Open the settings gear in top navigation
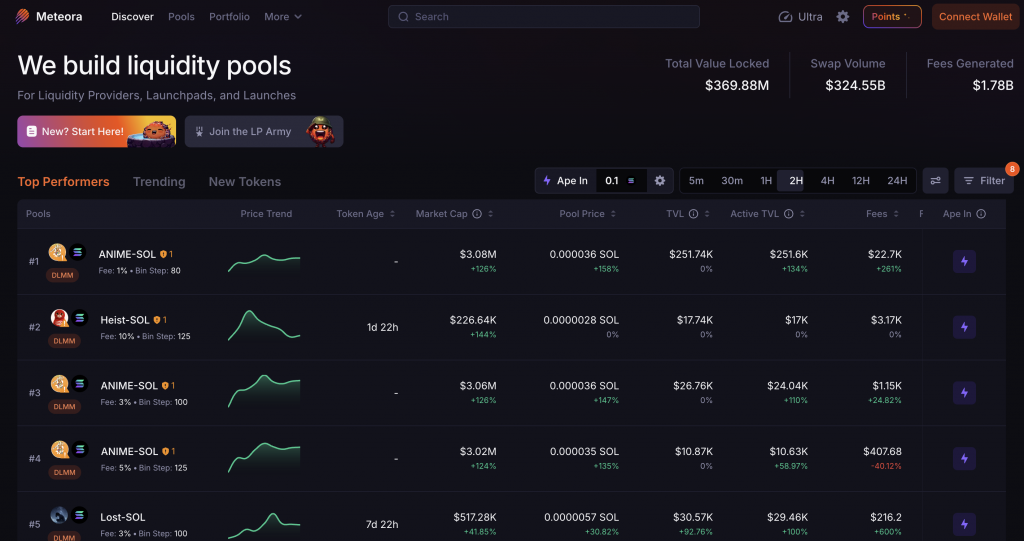The image size is (1024, 541). (x=843, y=17)
